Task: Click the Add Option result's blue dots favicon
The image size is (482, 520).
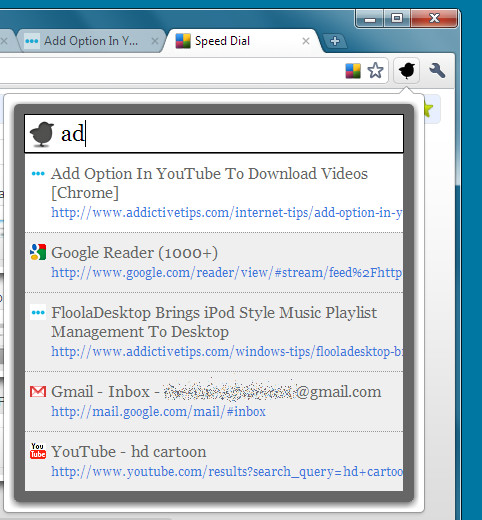Action: coord(38,174)
